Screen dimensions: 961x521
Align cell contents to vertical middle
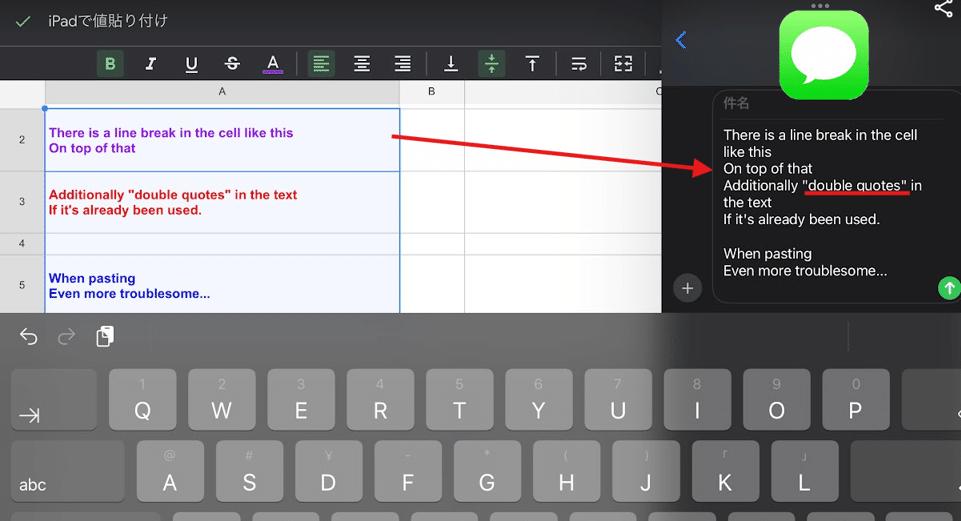pyautogui.click(x=492, y=64)
